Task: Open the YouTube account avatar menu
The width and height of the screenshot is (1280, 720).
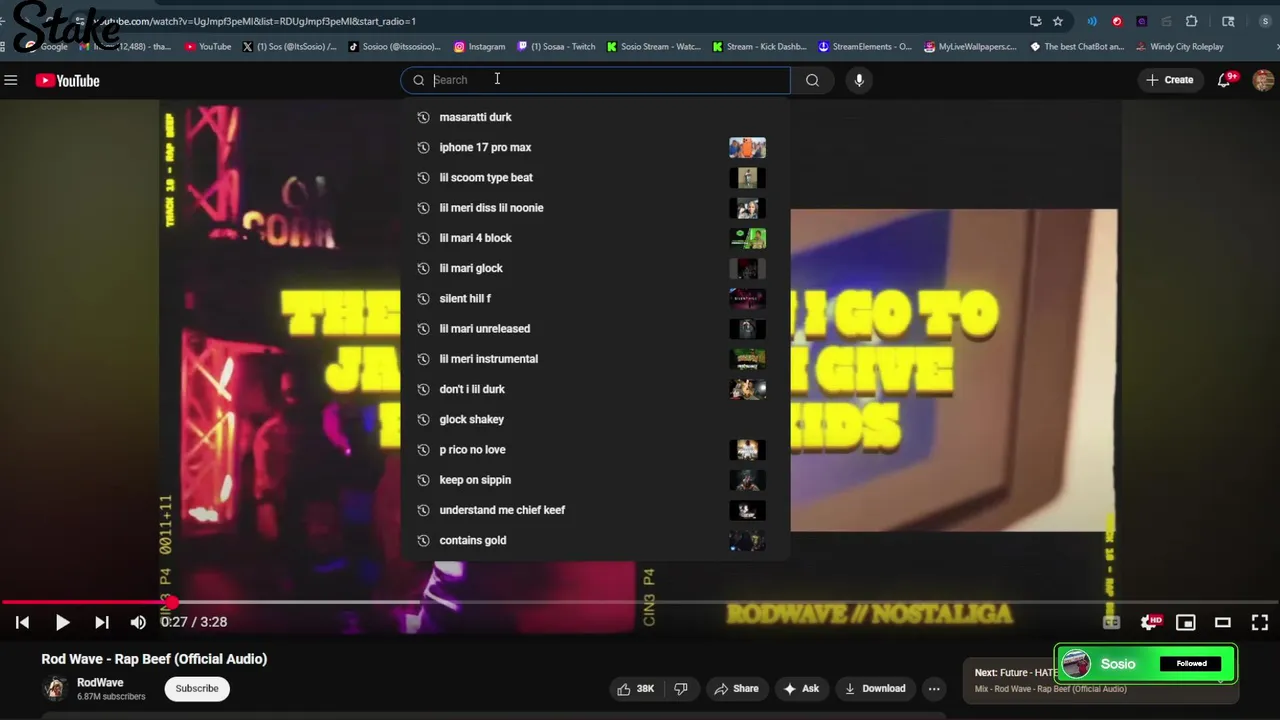Action: [x=1263, y=80]
